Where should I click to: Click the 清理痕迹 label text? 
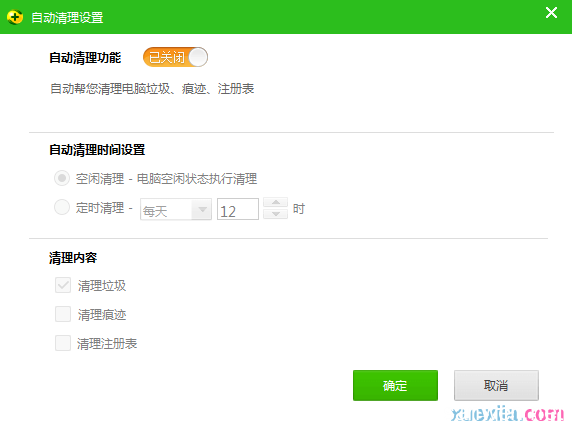click(102, 315)
